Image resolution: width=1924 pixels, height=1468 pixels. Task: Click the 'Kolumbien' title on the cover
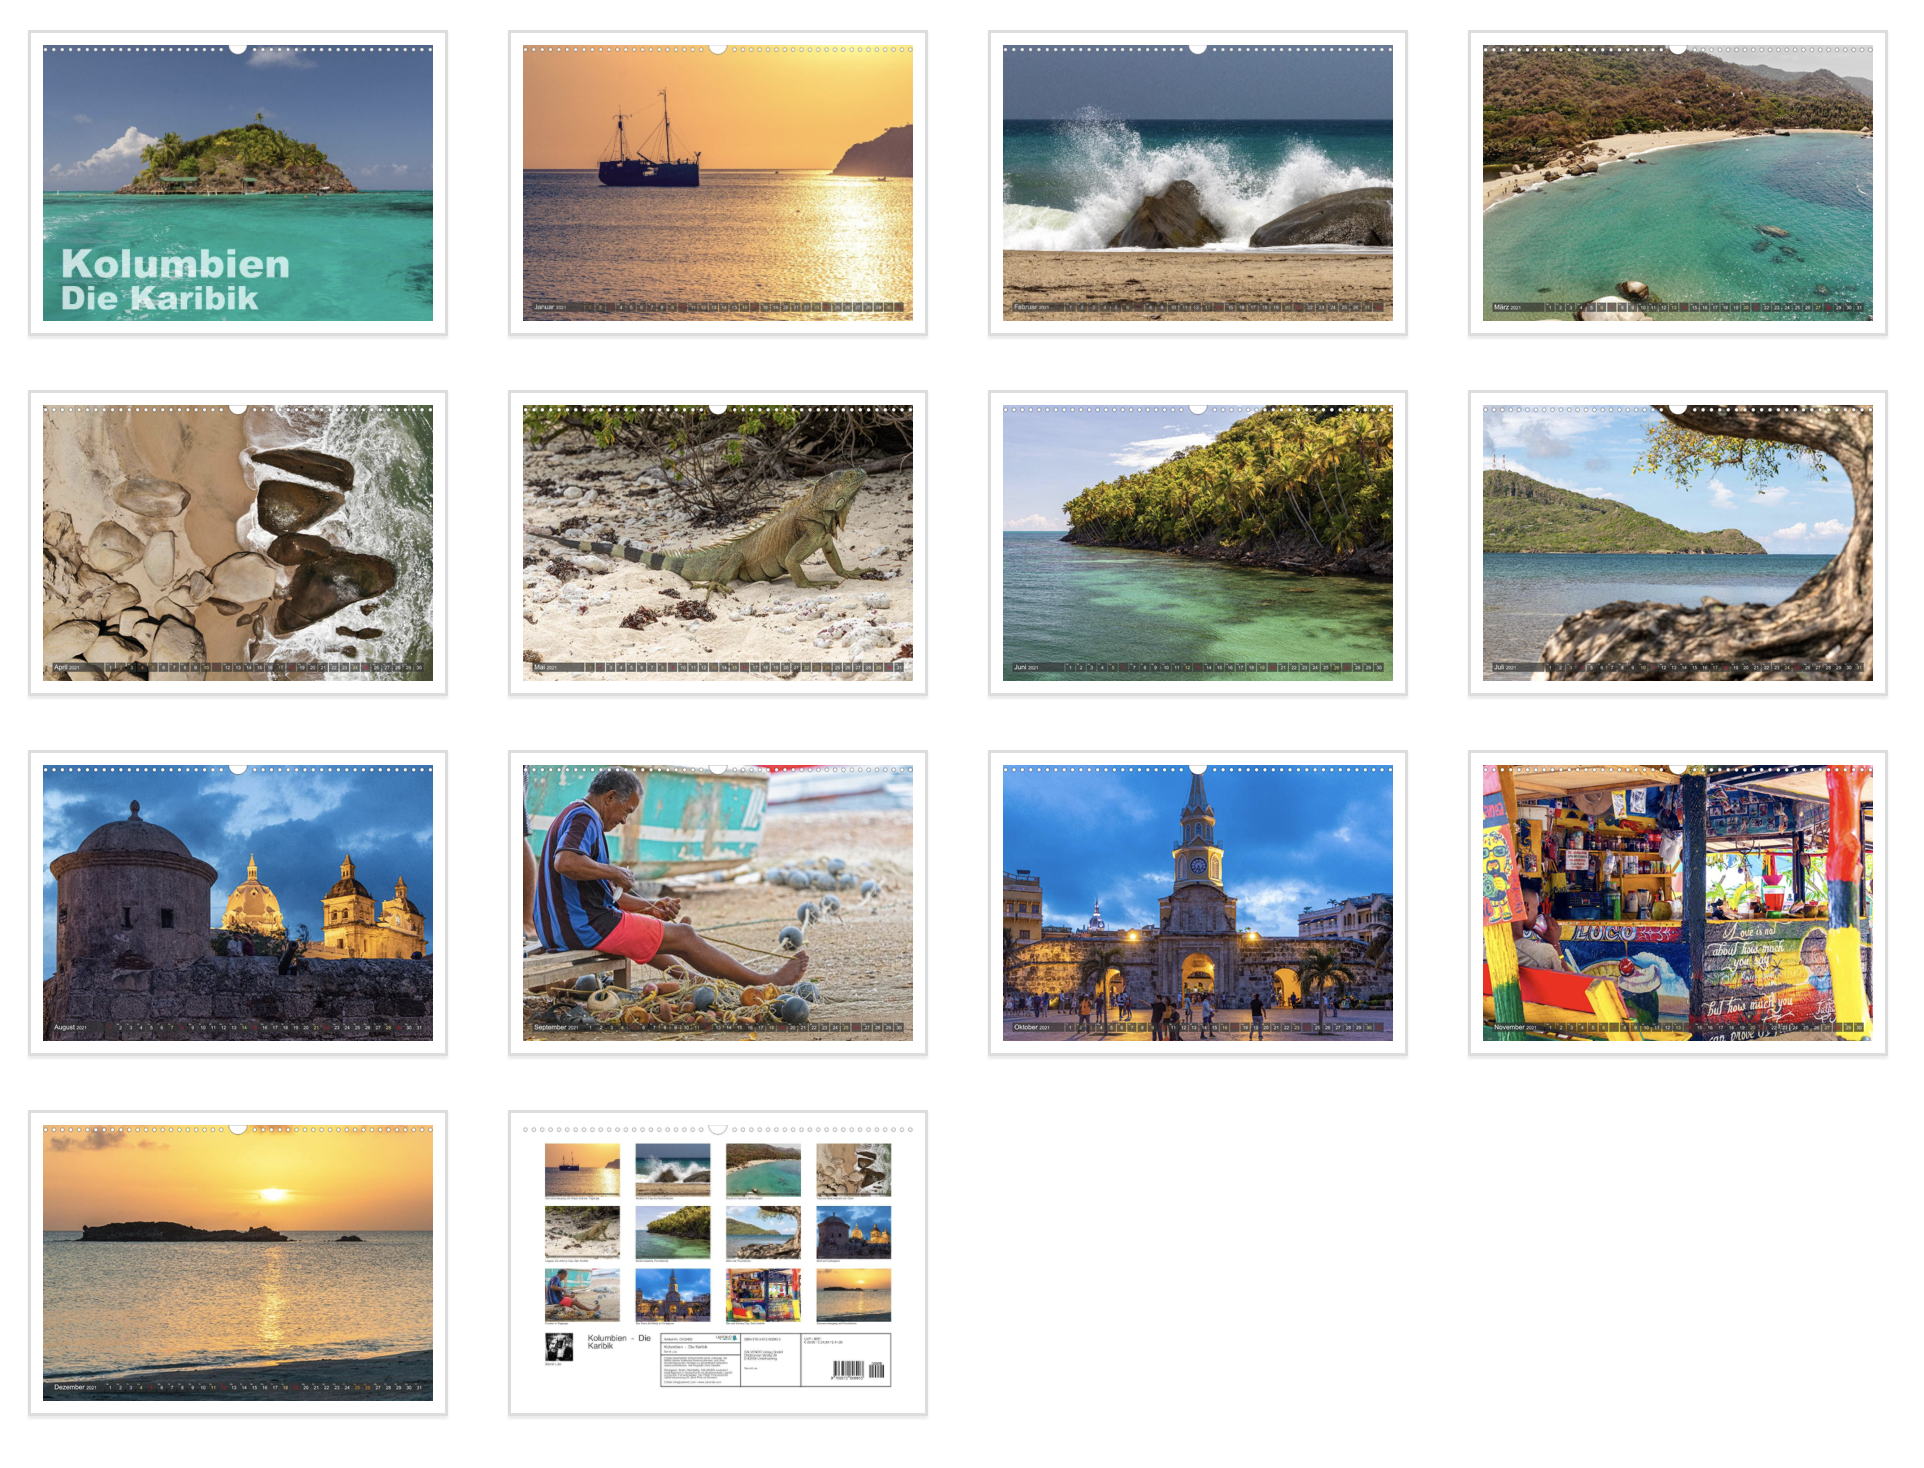point(176,264)
